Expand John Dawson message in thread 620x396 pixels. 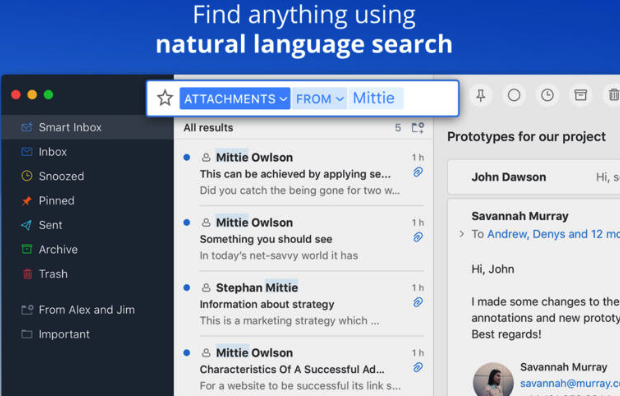pyautogui.click(x=534, y=177)
